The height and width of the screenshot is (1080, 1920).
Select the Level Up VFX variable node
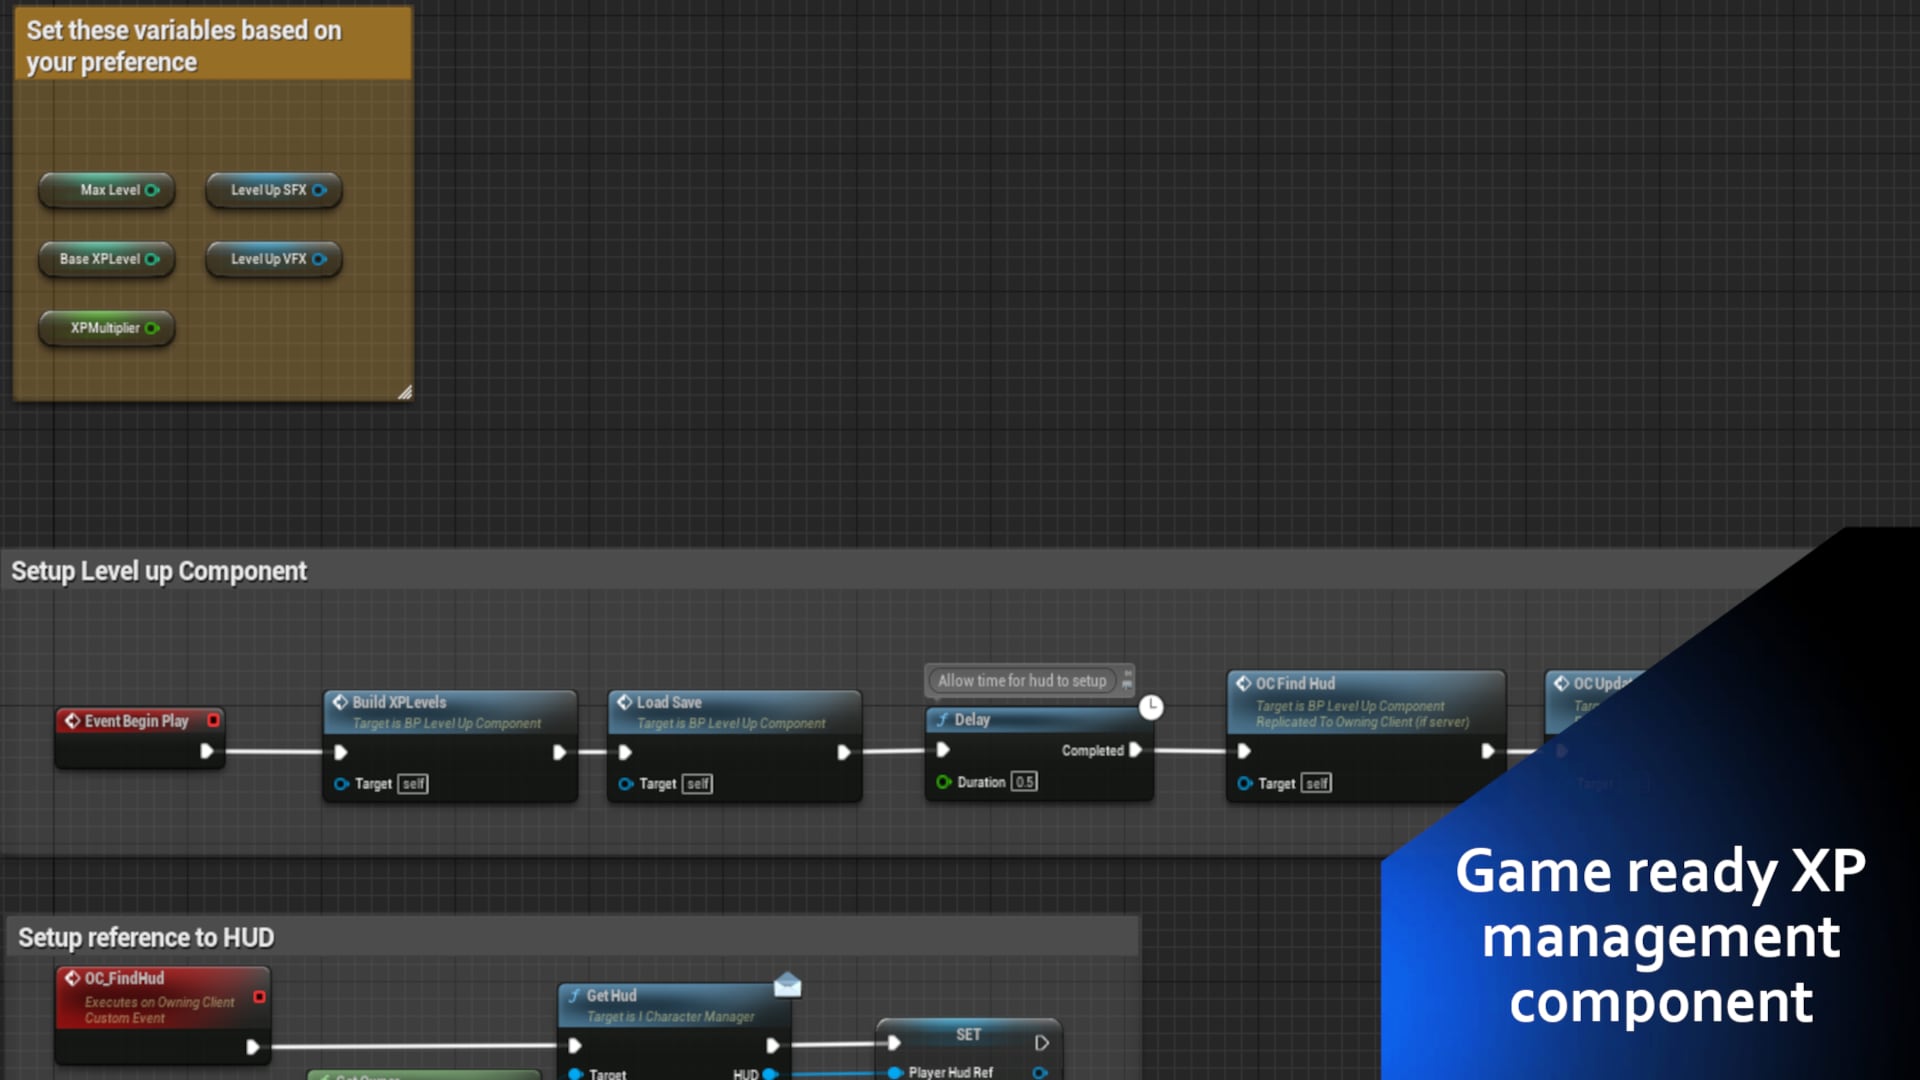[x=272, y=259]
